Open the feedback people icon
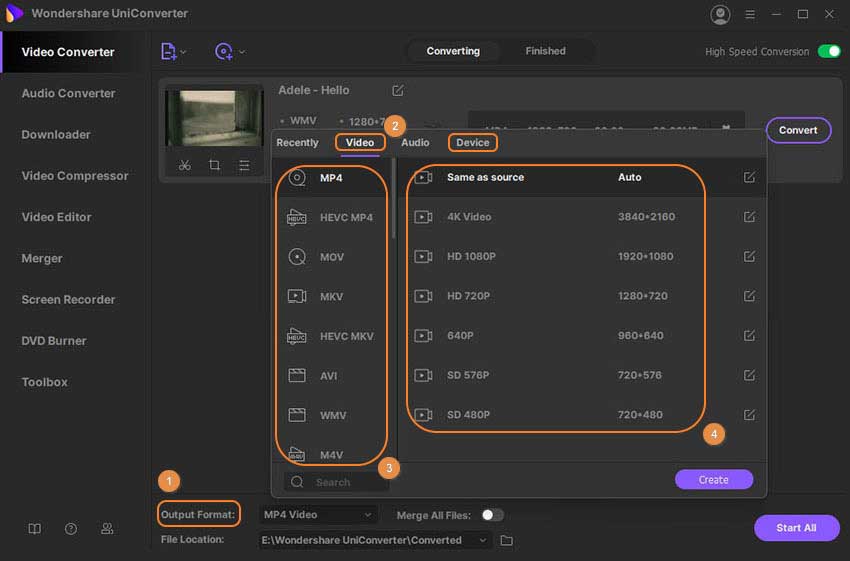 [x=107, y=528]
